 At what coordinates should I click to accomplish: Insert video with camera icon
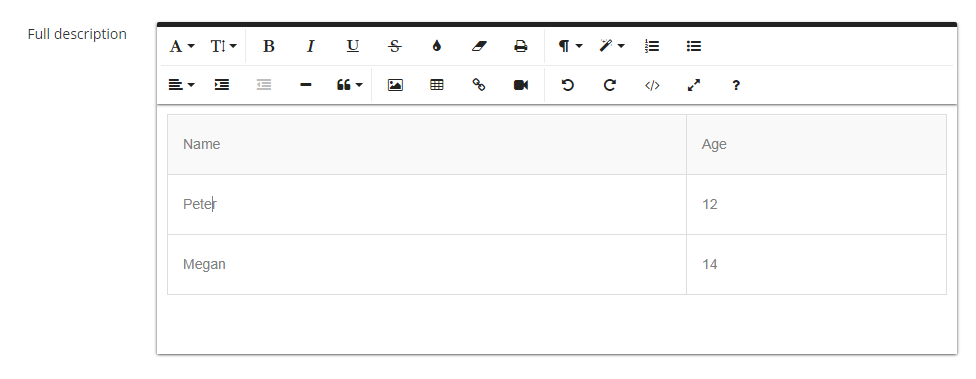point(520,85)
